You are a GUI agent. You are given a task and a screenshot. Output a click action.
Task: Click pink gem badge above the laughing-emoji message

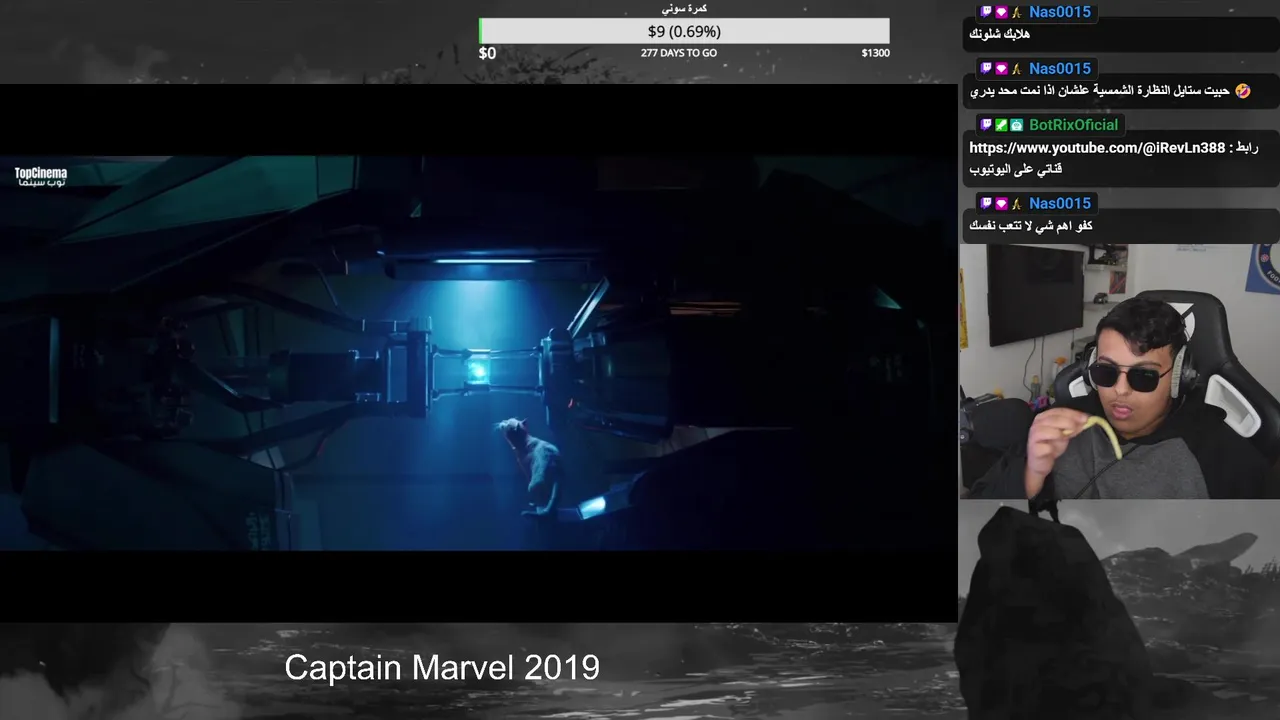pyautogui.click(x=1001, y=69)
